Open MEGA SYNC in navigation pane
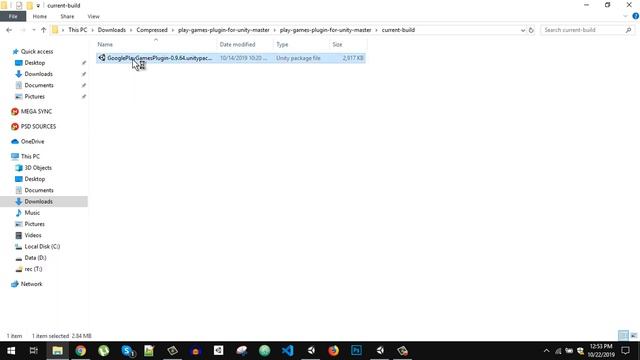The width and height of the screenshot is (640, 360). click(x=36, y=111)
